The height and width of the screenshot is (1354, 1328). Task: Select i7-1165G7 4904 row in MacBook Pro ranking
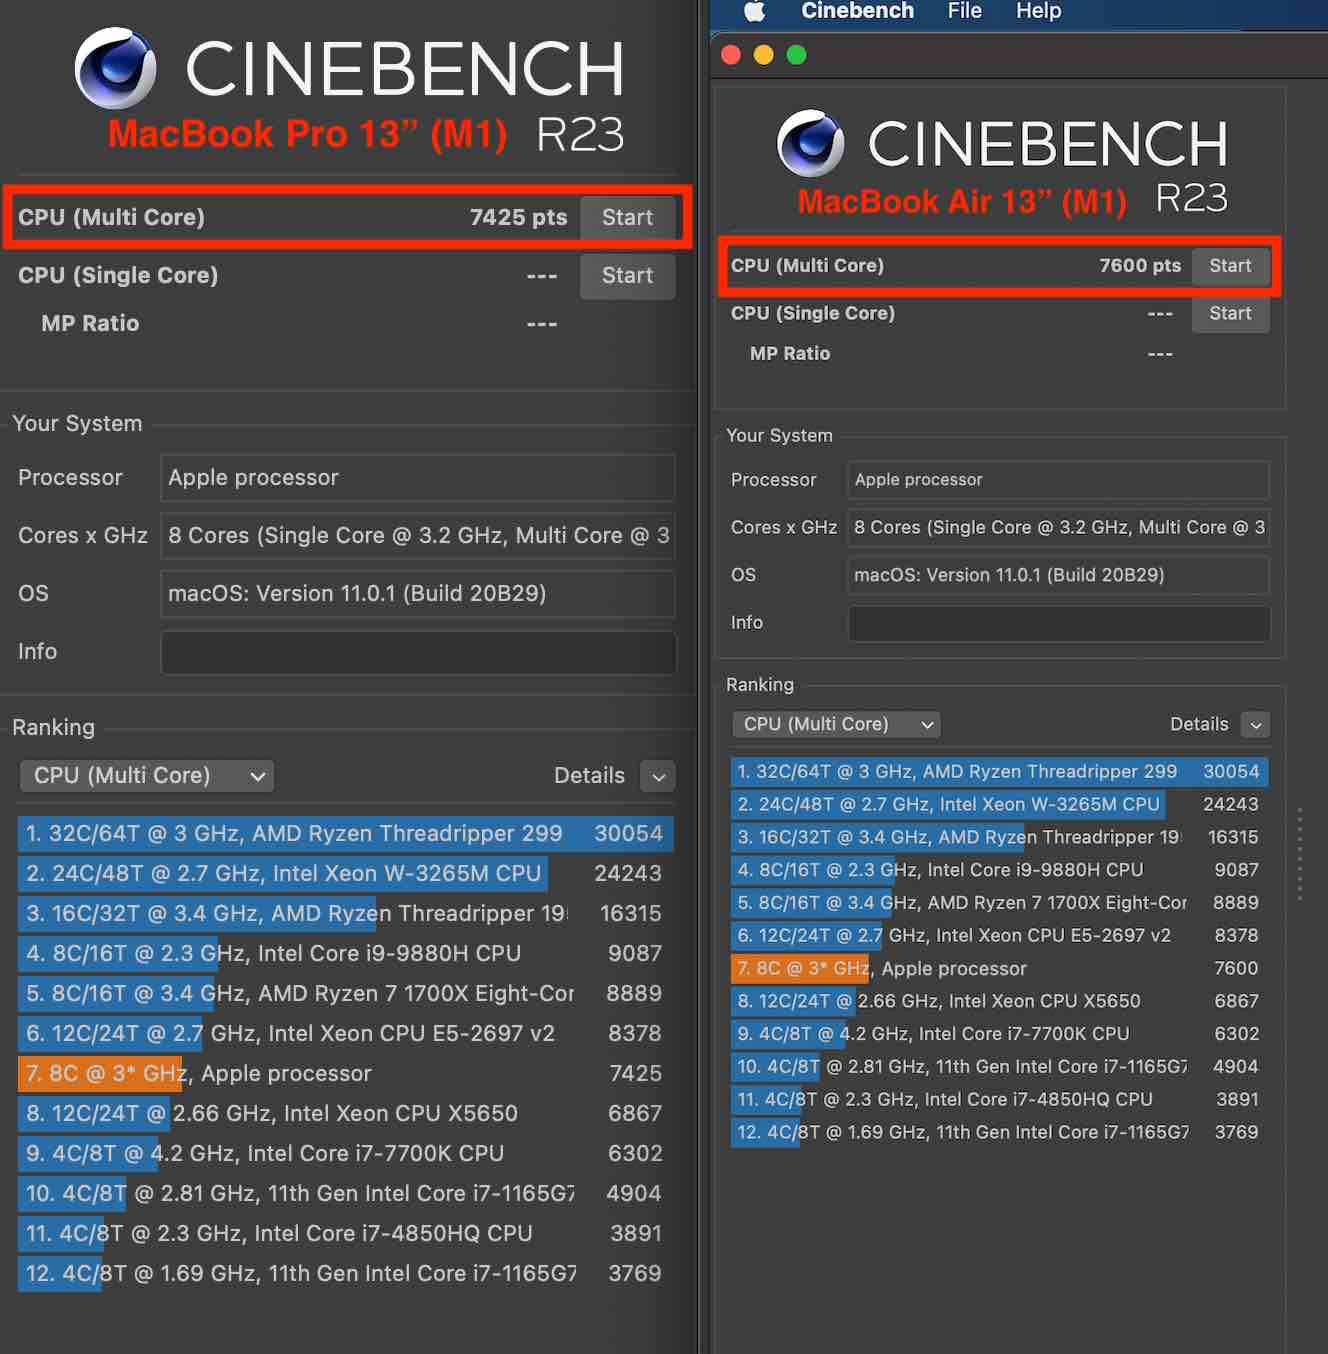[346, 1194]
